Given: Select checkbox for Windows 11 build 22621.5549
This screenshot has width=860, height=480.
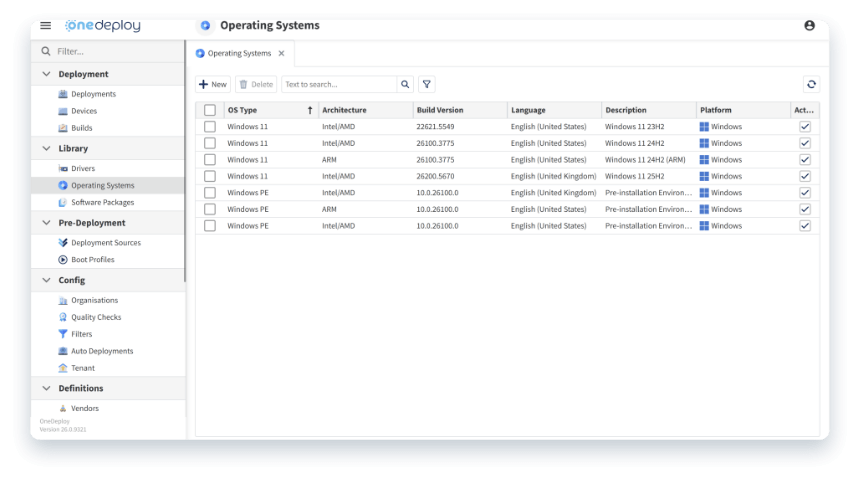Looking at the screenshot, I should (x=210, y=127).
